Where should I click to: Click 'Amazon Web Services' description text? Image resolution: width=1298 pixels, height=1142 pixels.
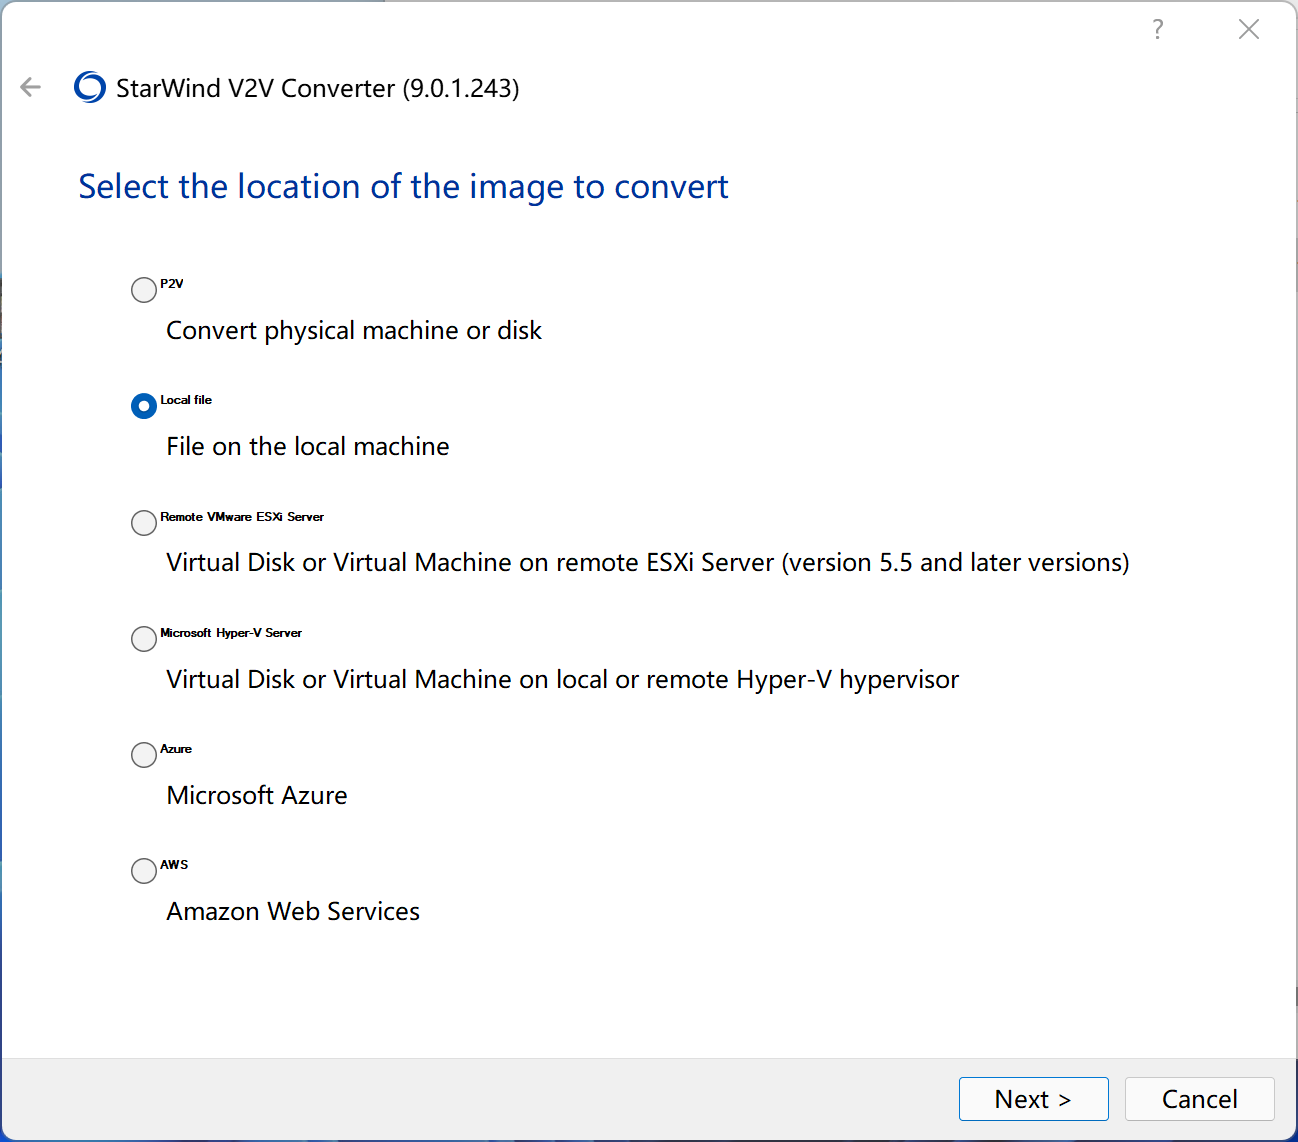(x=293, y=912)
